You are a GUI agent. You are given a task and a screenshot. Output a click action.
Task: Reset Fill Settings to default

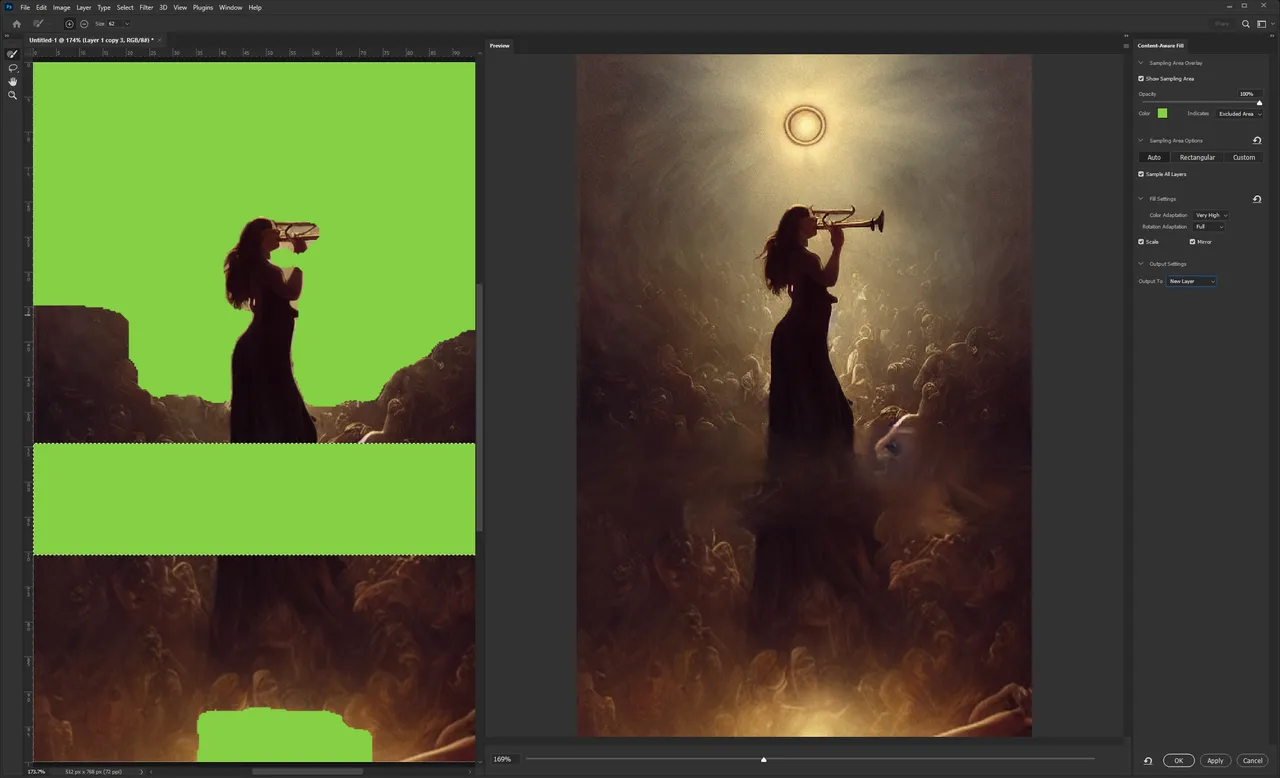click(x=1257, y=199)
